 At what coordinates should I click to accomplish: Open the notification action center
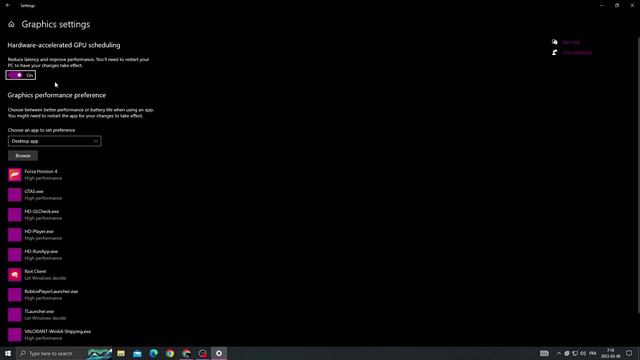tap(629, 353)
